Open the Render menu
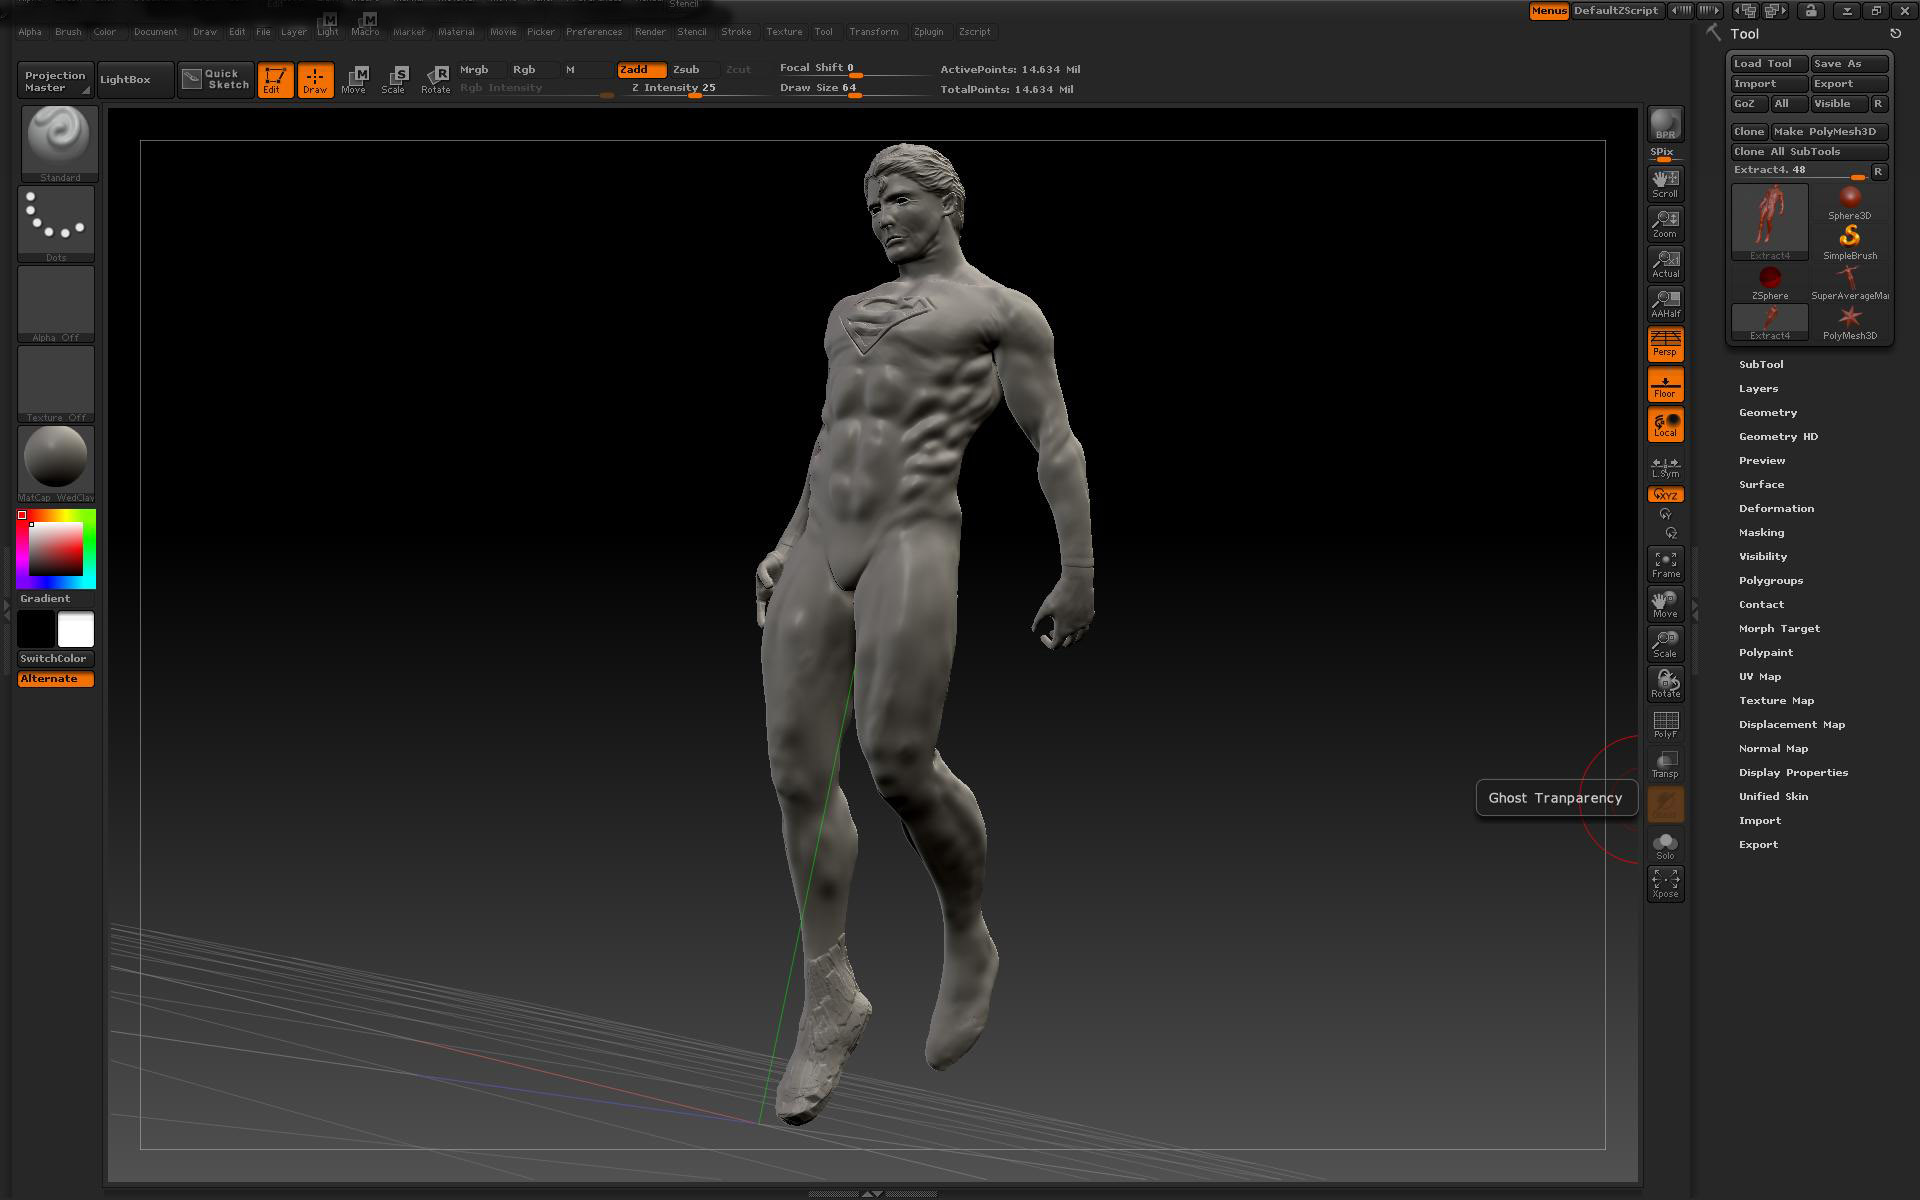 pos(650,32)
